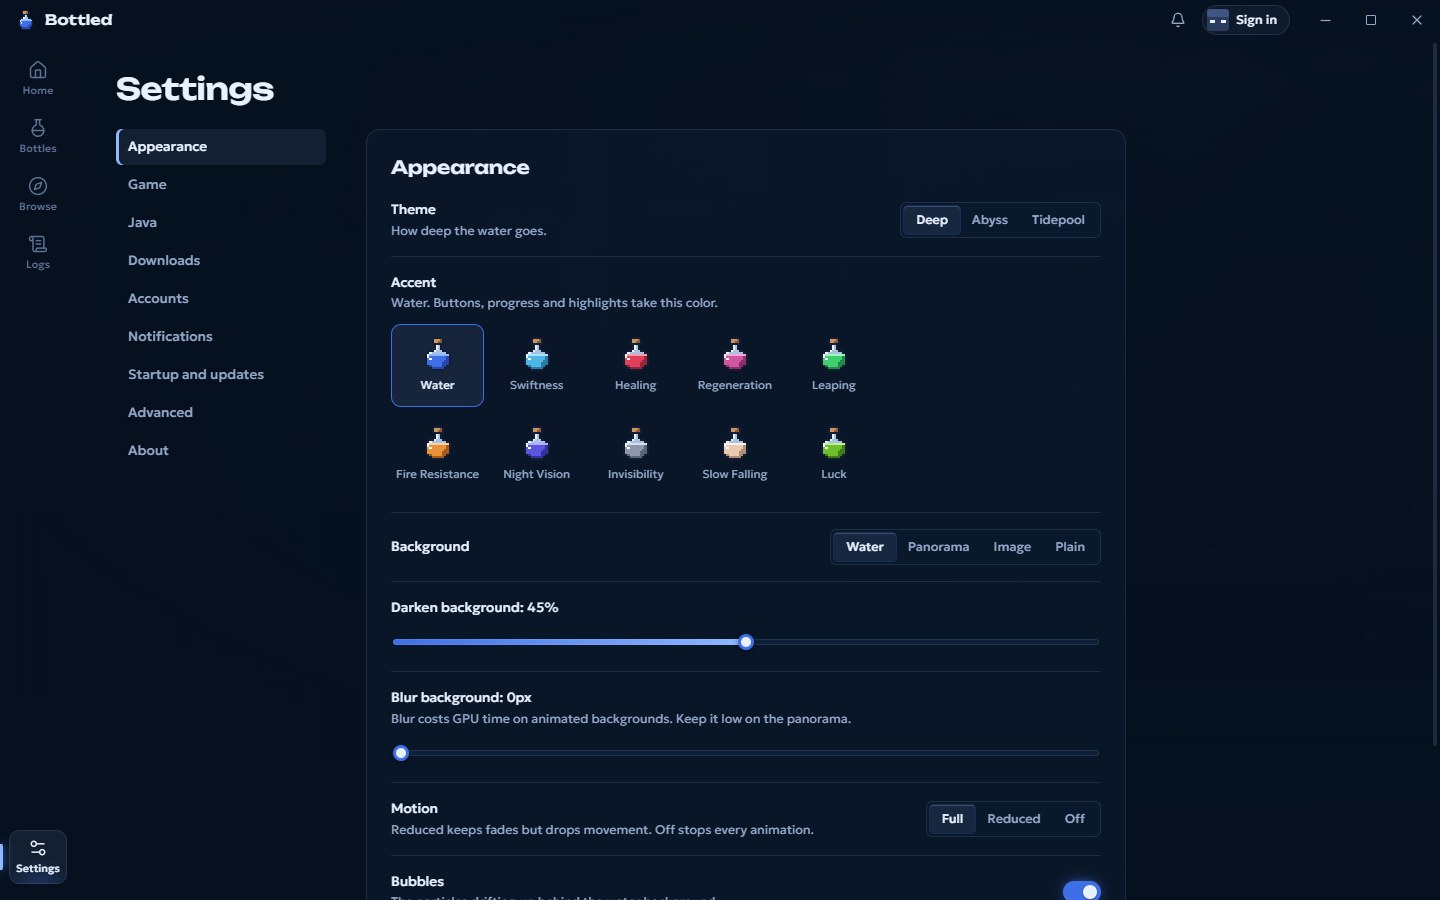Click the window's vertical scrollbar
1440x900 pixels.
[1436, 395]
